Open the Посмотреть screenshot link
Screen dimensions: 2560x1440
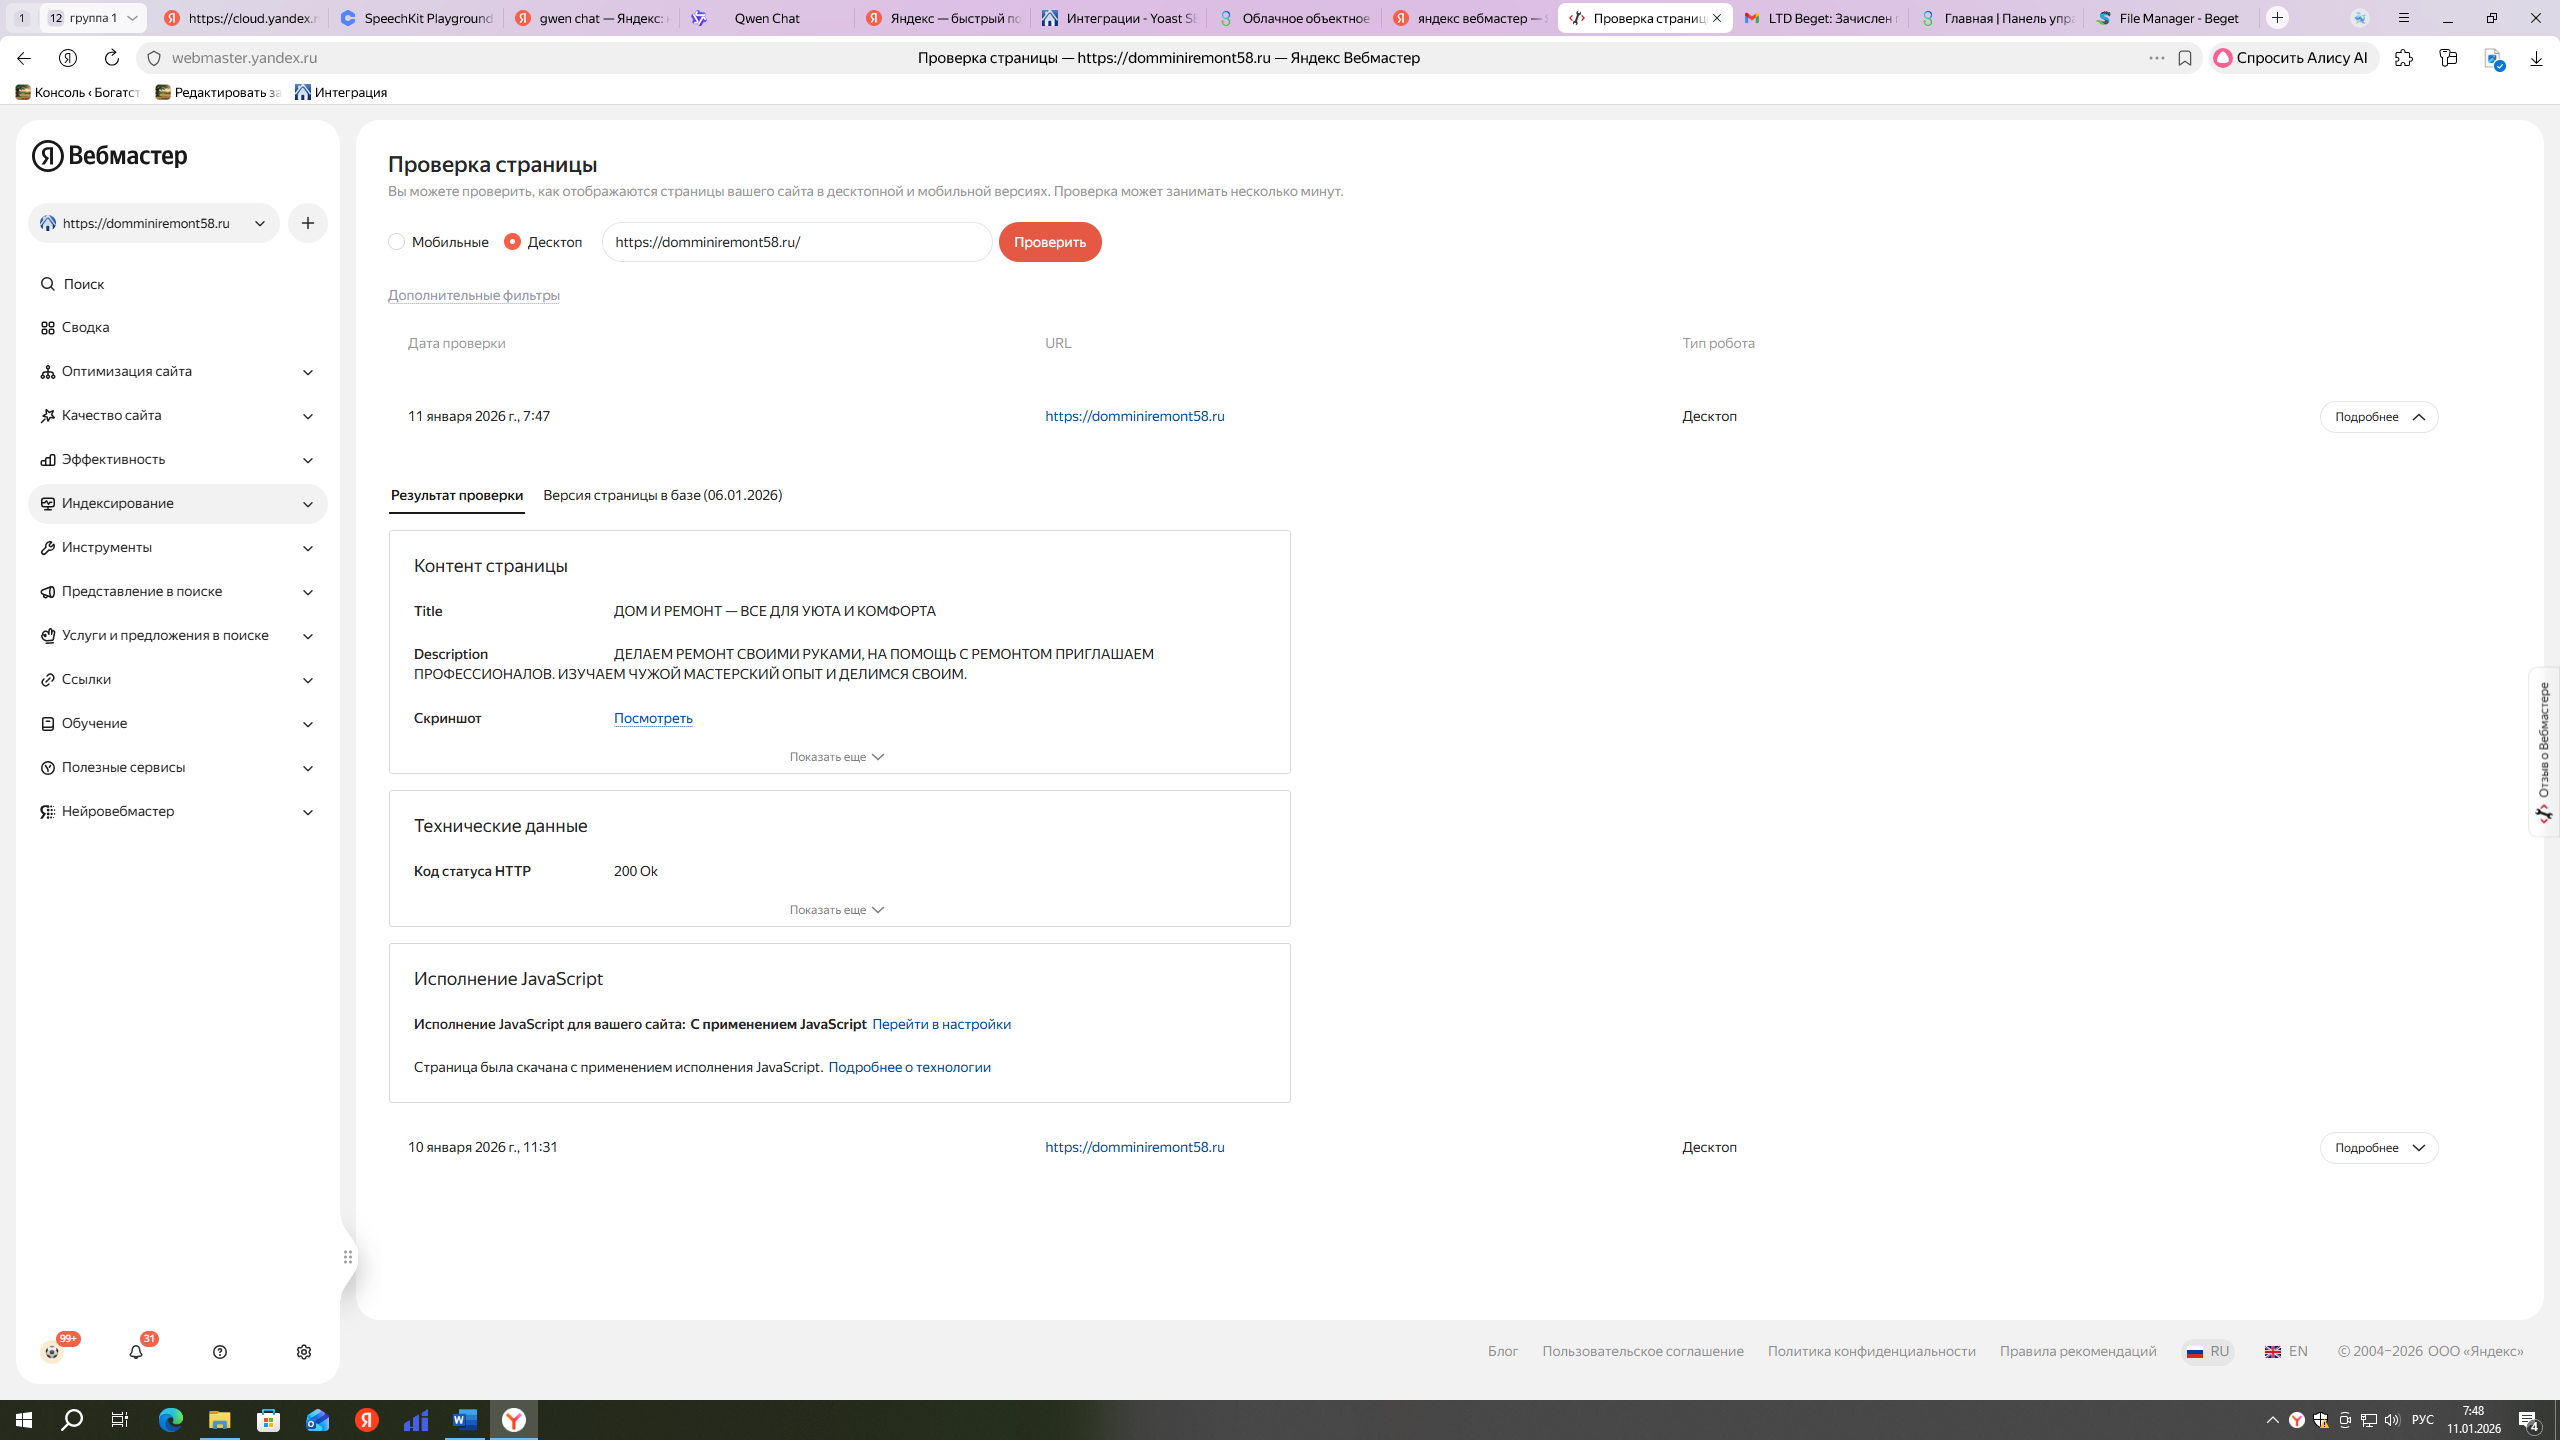coord(653,718)
